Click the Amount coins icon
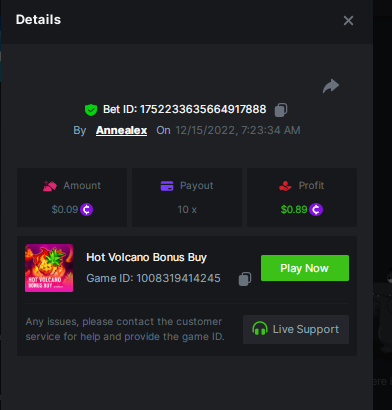 (50, 186)
